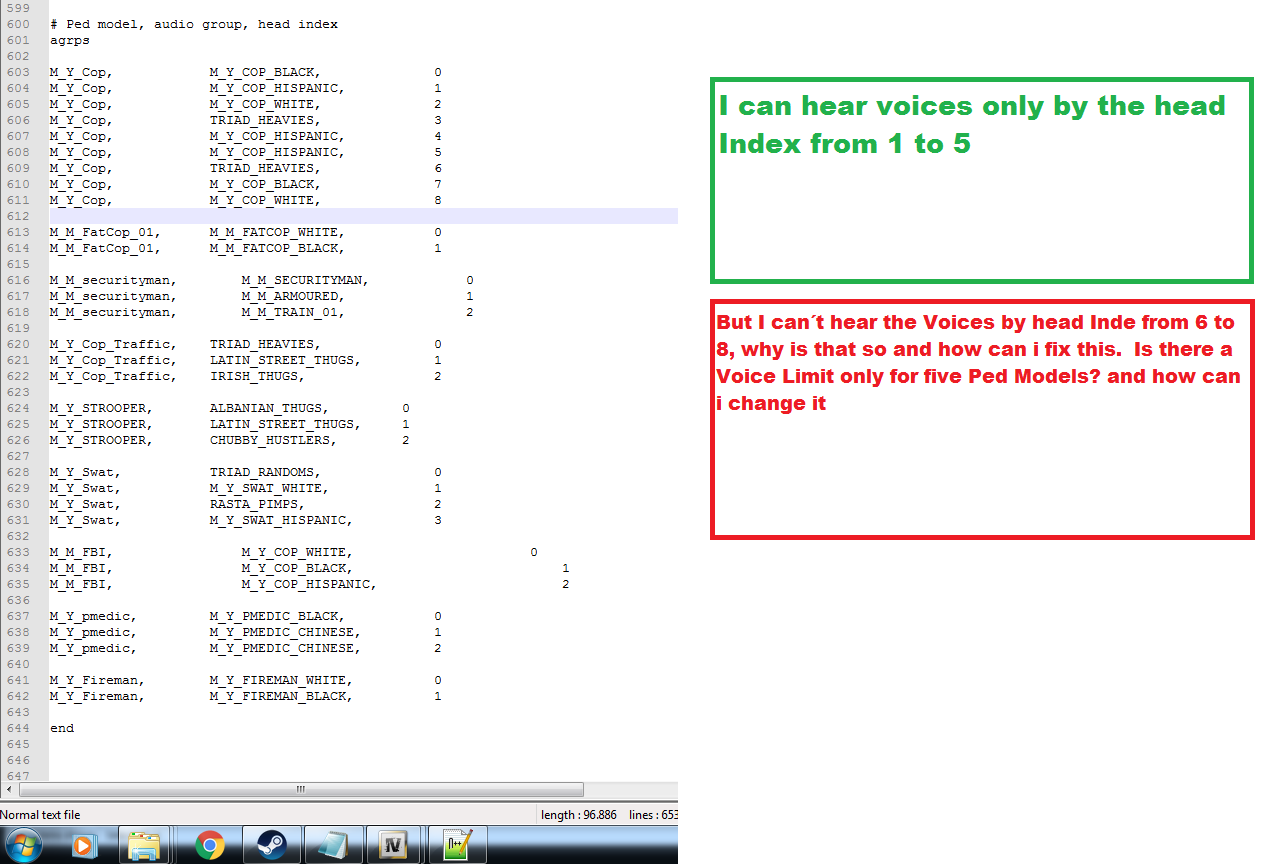
Task: Switch to Steam in the taskbar
Action: click(x=271, y=846)
